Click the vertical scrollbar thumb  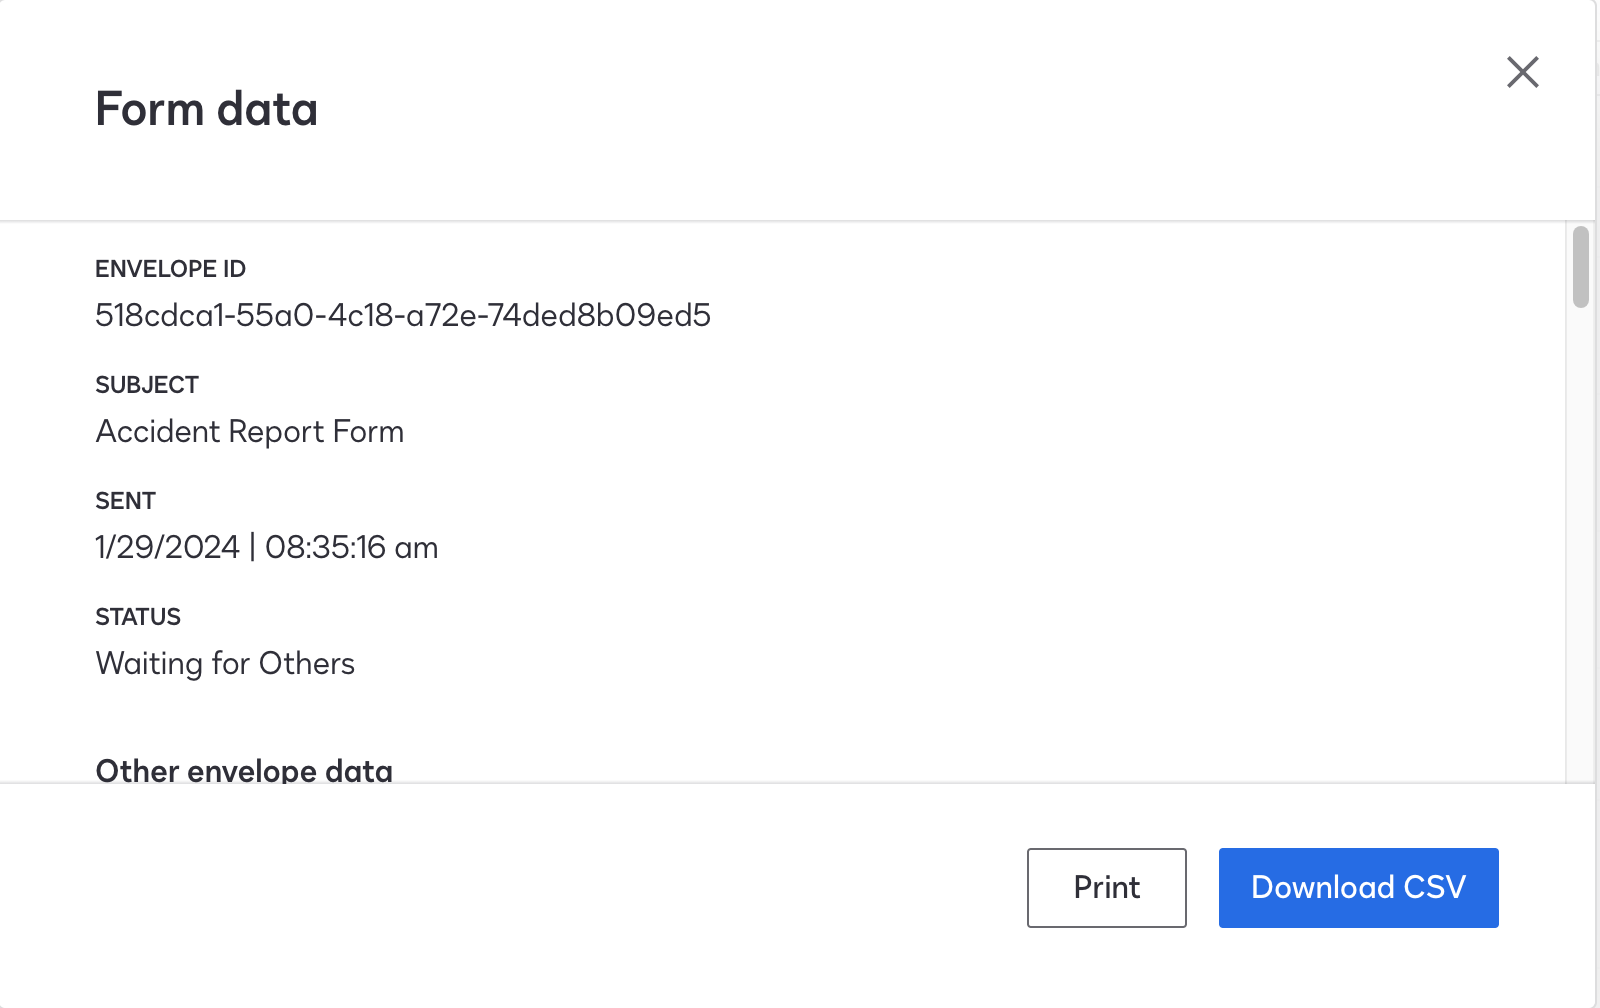pos(1580,267)
